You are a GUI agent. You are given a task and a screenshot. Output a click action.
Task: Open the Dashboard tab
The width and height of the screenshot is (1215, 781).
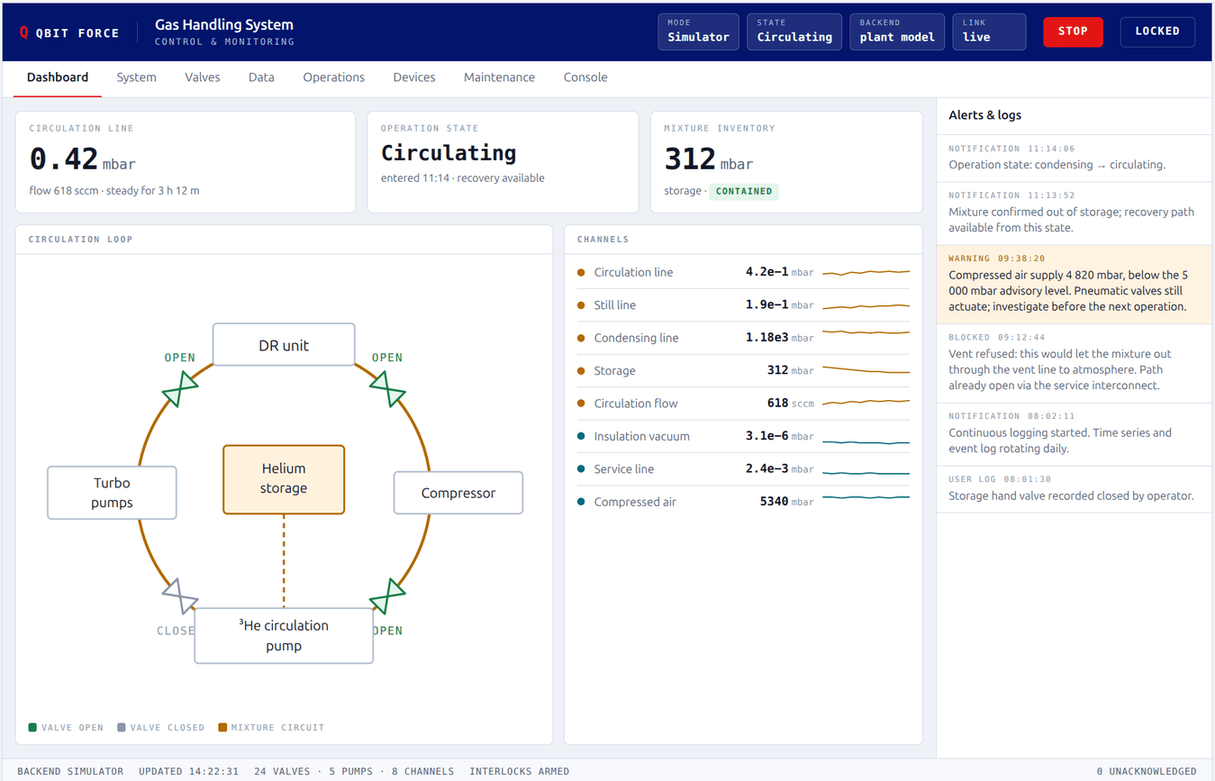pos(58,77)
